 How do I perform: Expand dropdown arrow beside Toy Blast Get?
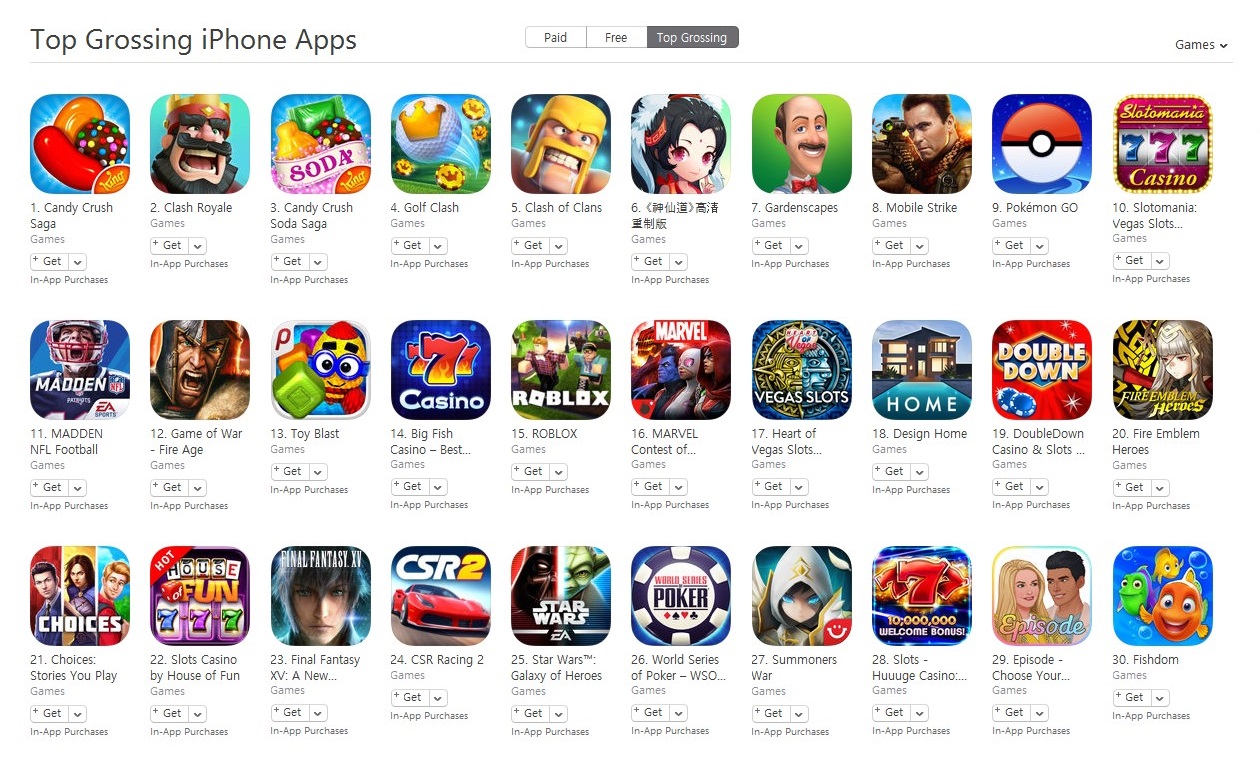coord(317,472)
